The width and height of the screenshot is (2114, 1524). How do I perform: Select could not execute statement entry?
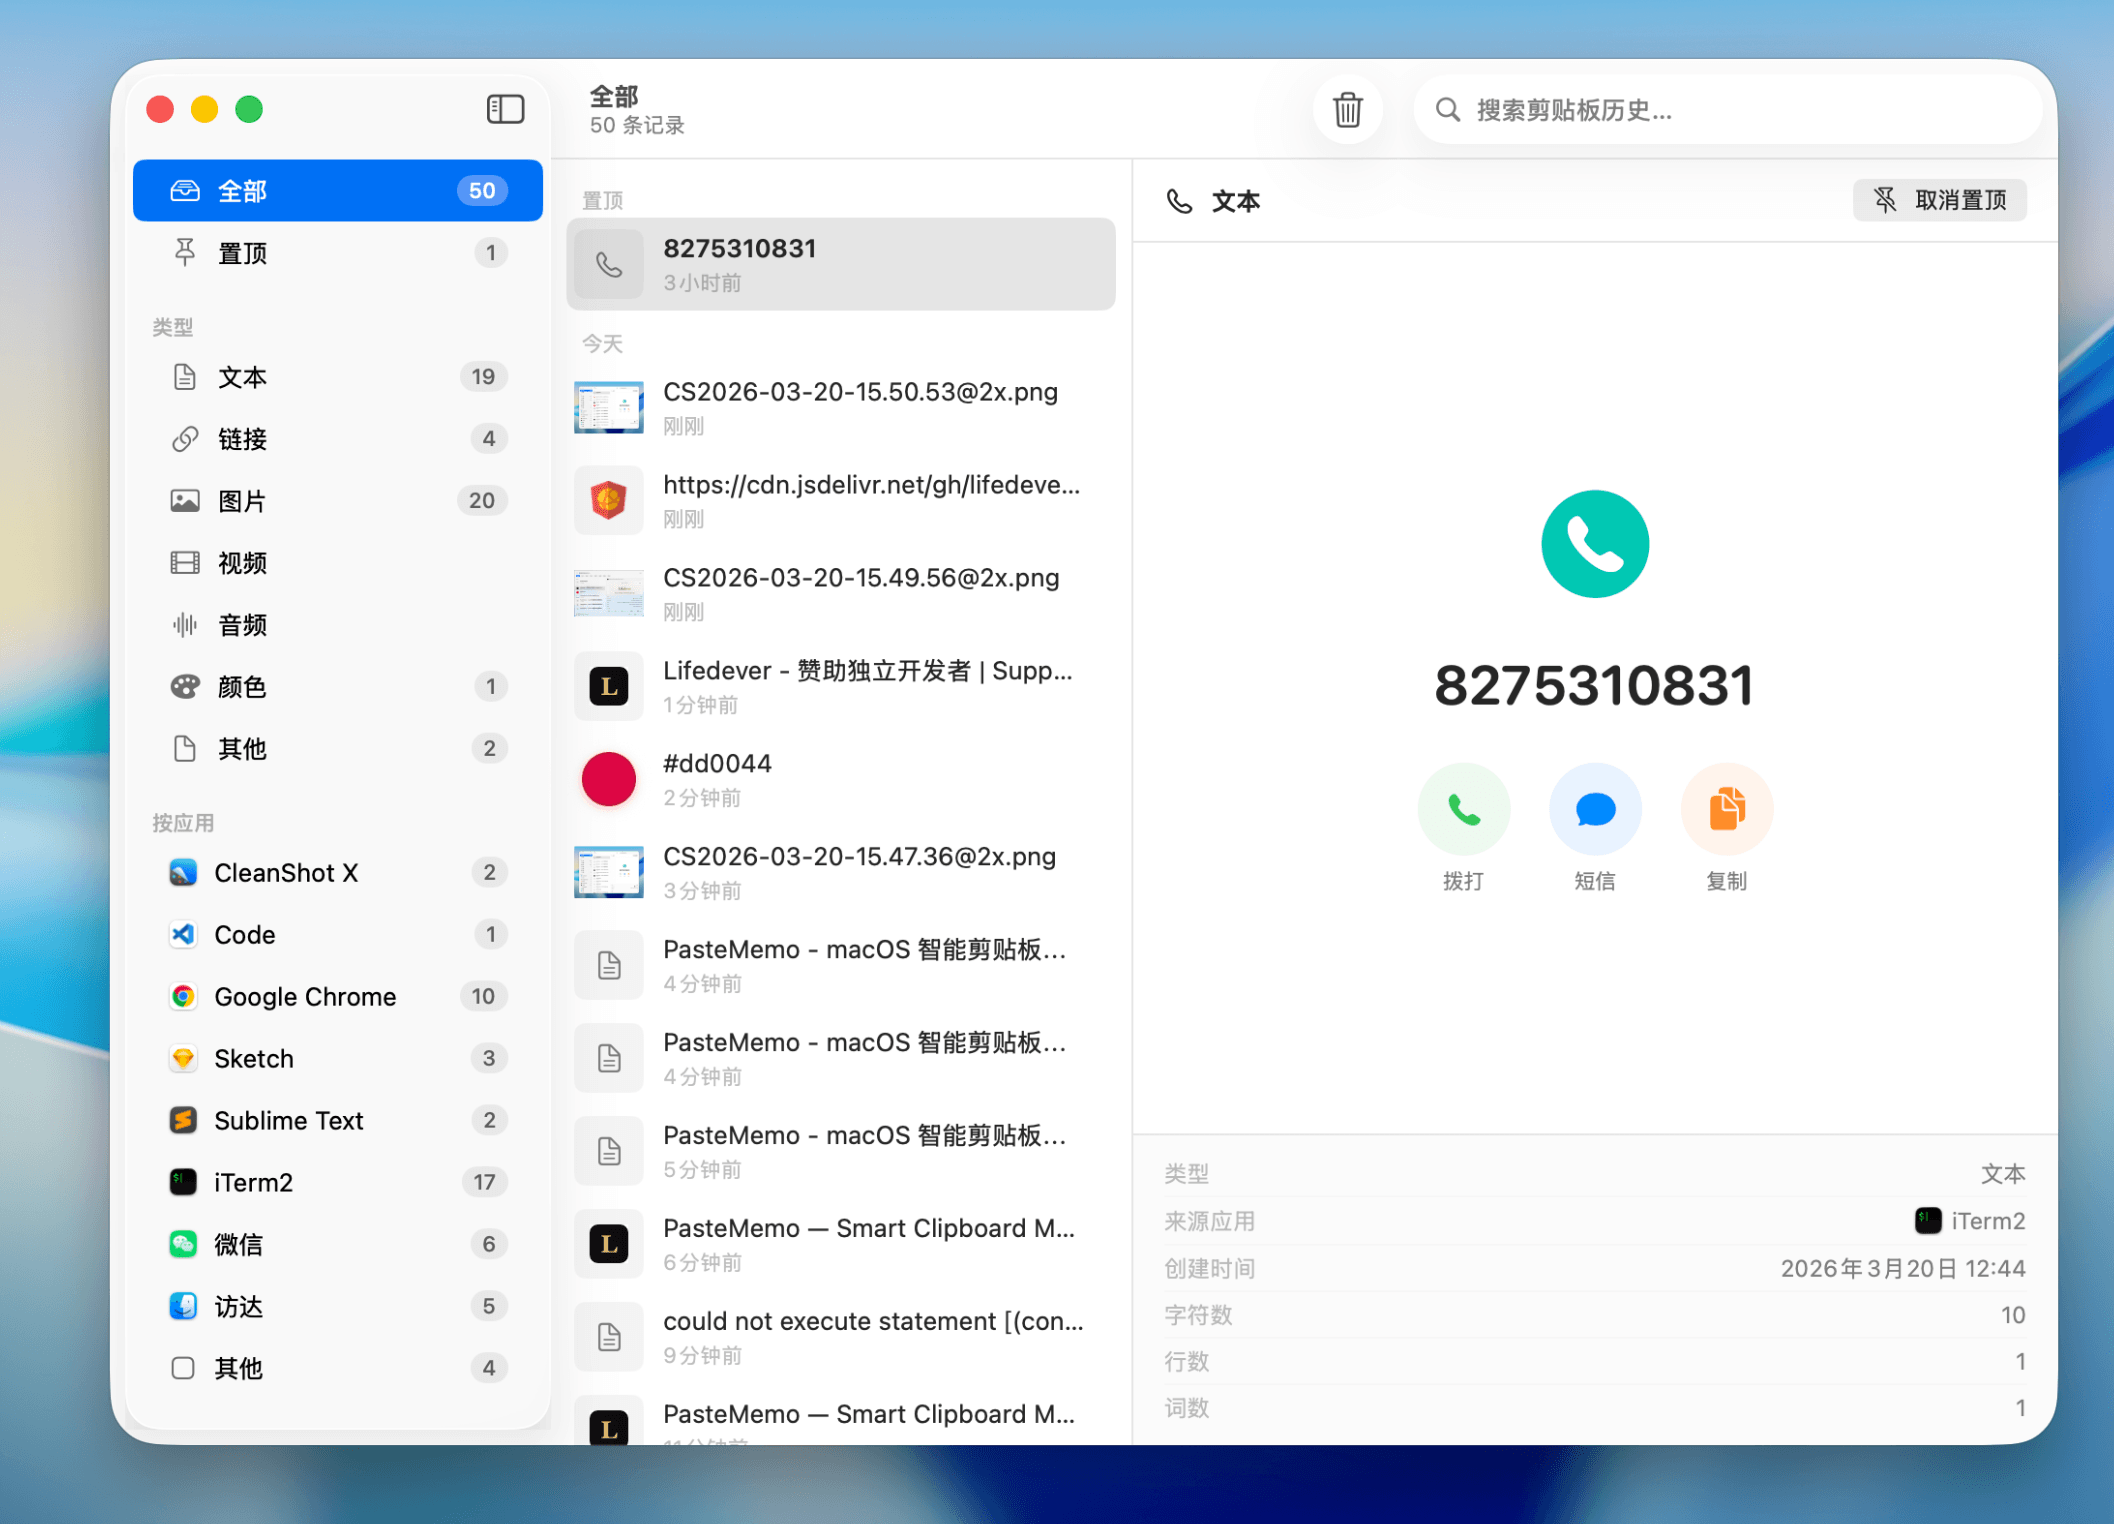pyautogui.click(x=841, y=1337)
